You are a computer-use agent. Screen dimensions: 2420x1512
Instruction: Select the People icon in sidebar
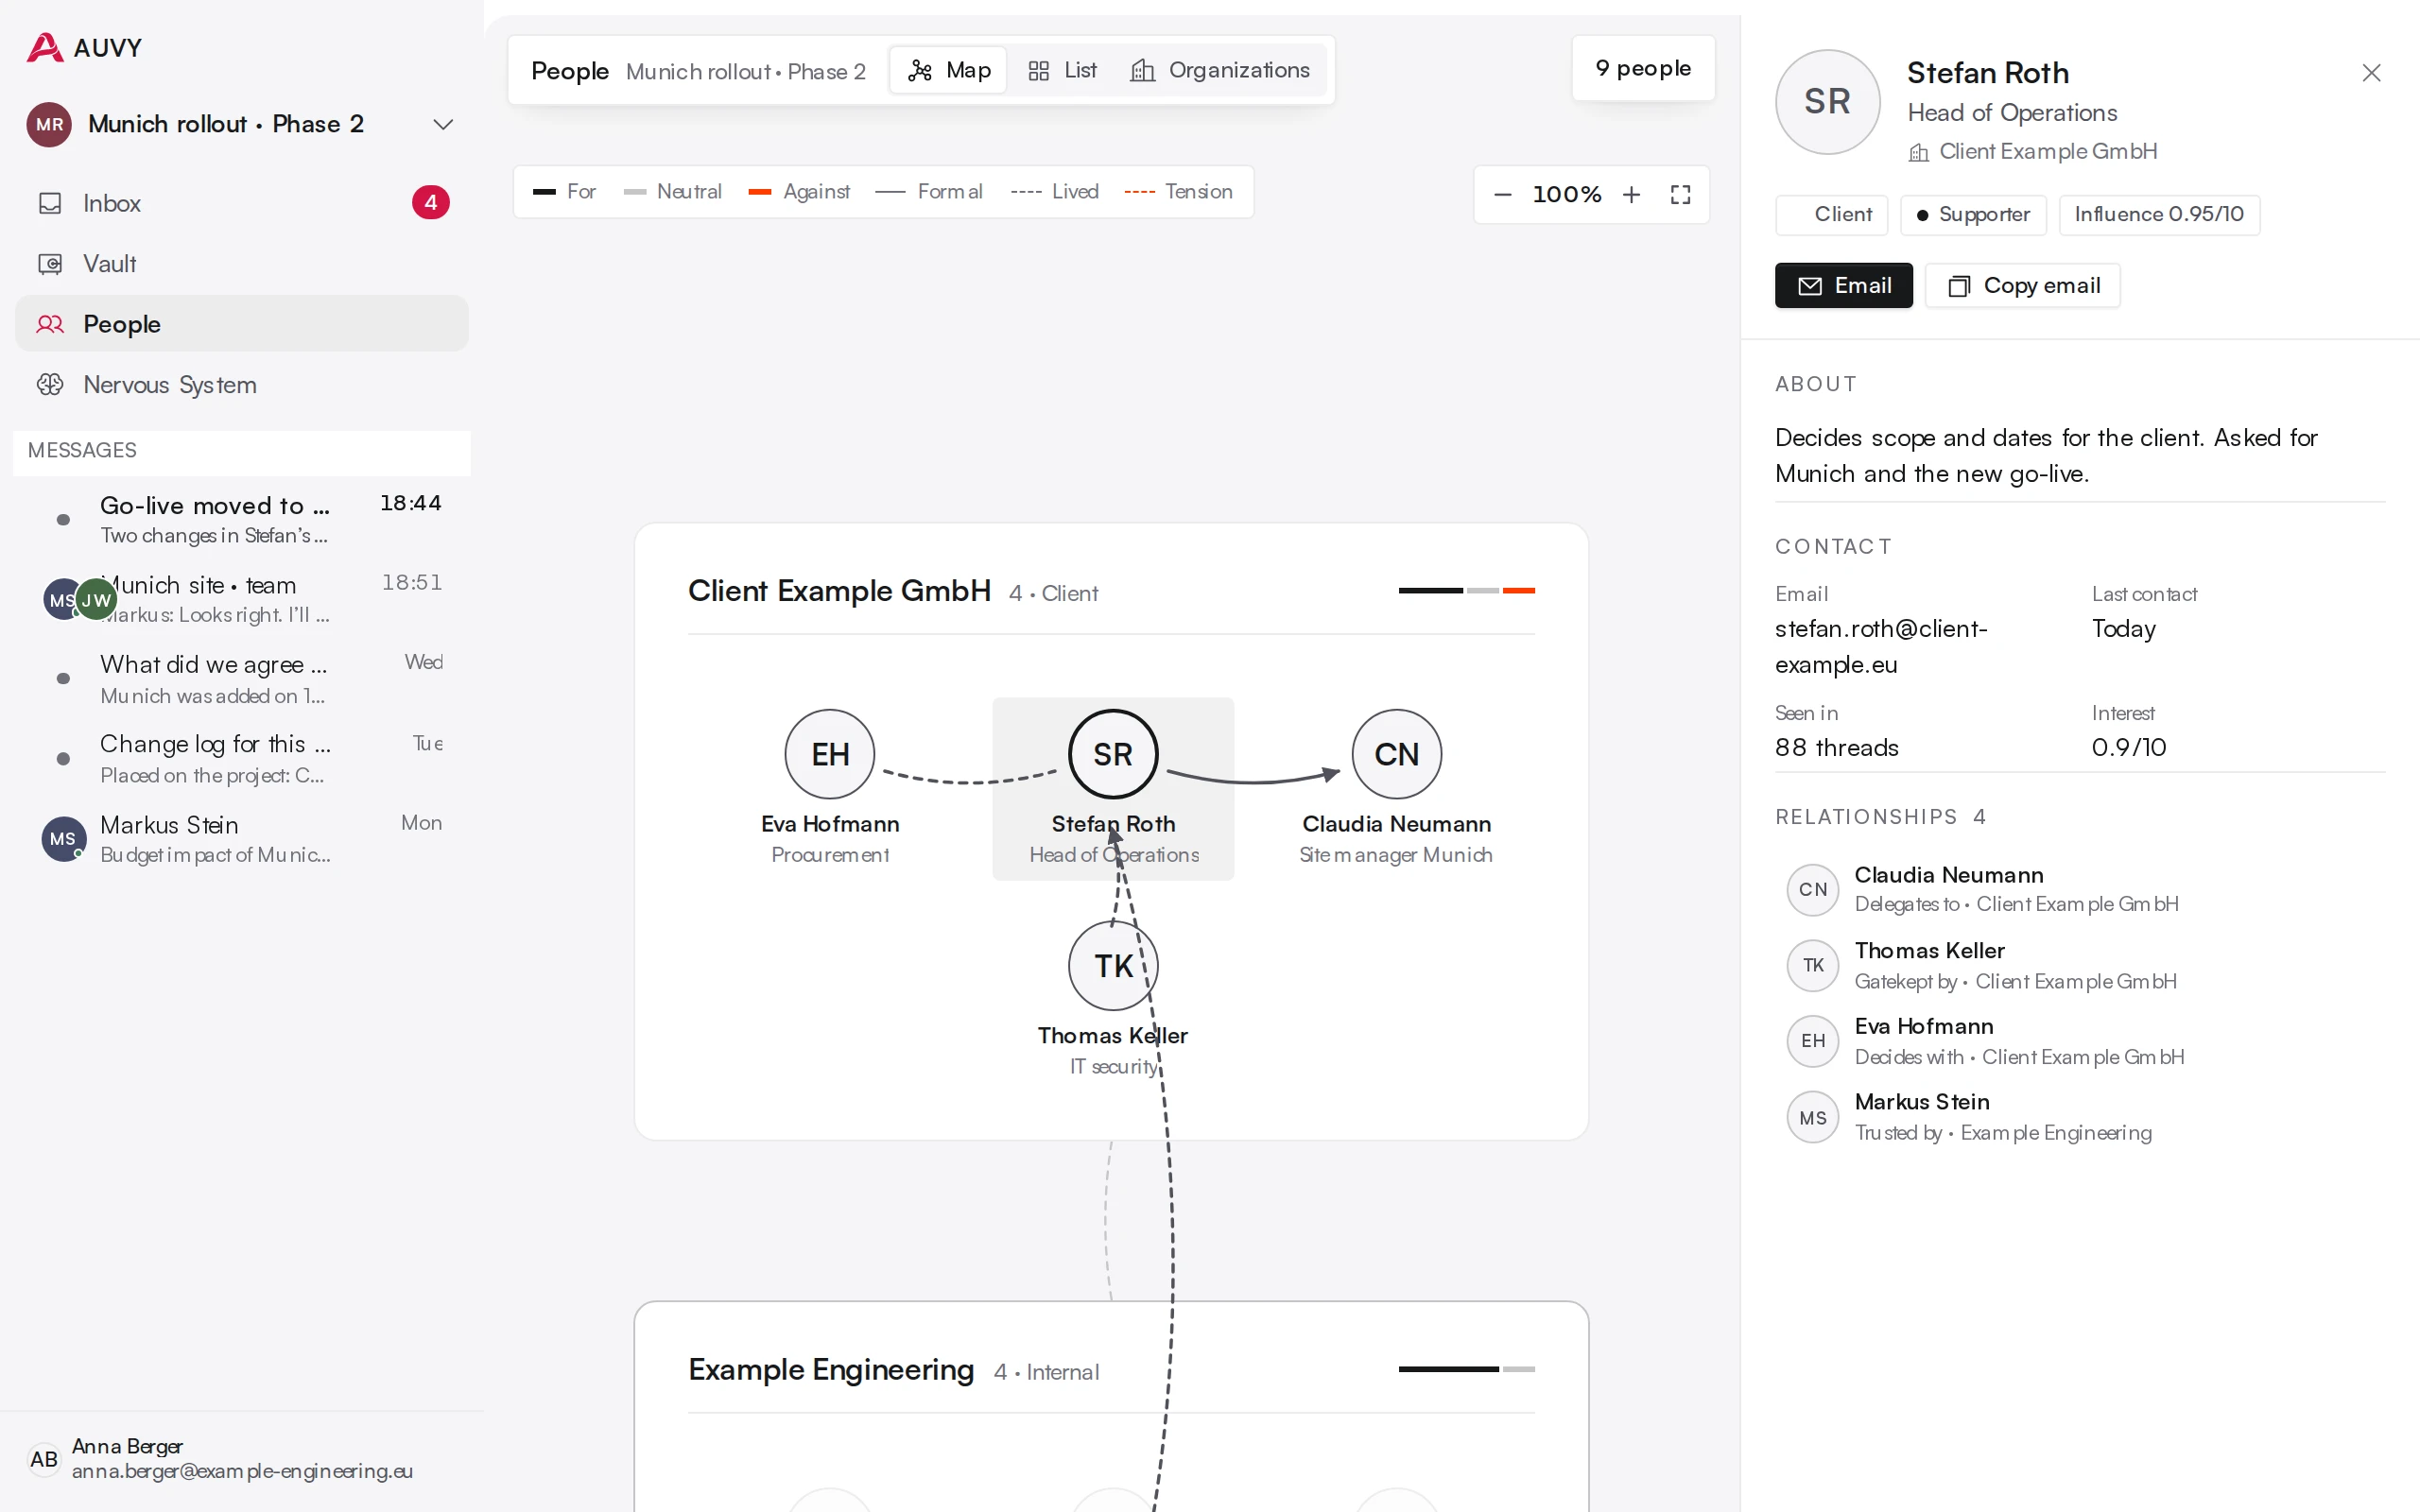click(x=50, y=324)
